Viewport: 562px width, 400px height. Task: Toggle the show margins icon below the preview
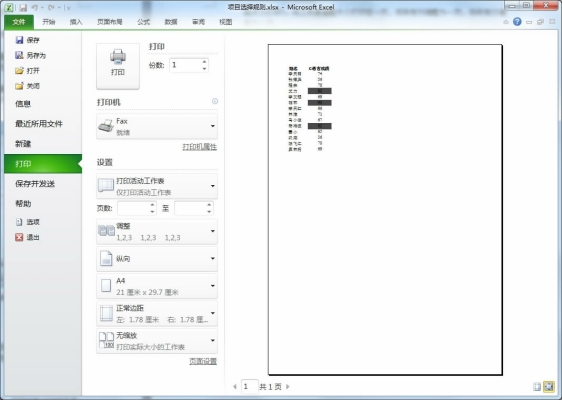537,386
